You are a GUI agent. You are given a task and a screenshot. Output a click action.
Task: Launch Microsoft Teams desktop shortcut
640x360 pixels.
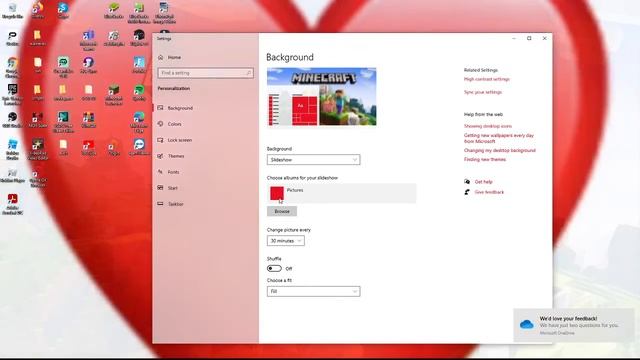click(88, 40)
